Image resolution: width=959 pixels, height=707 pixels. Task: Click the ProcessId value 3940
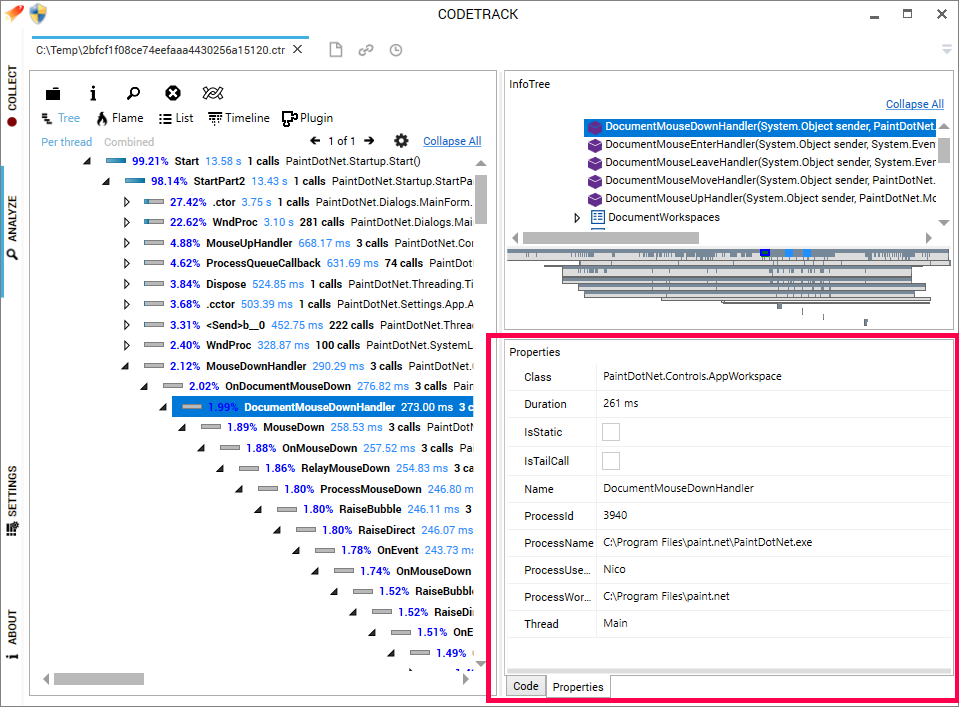[615, 516]
